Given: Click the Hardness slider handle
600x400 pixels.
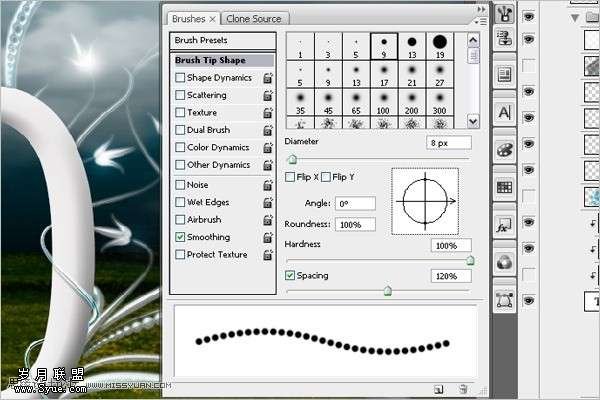Looking at the screenshot, I should tap(470, 261).
